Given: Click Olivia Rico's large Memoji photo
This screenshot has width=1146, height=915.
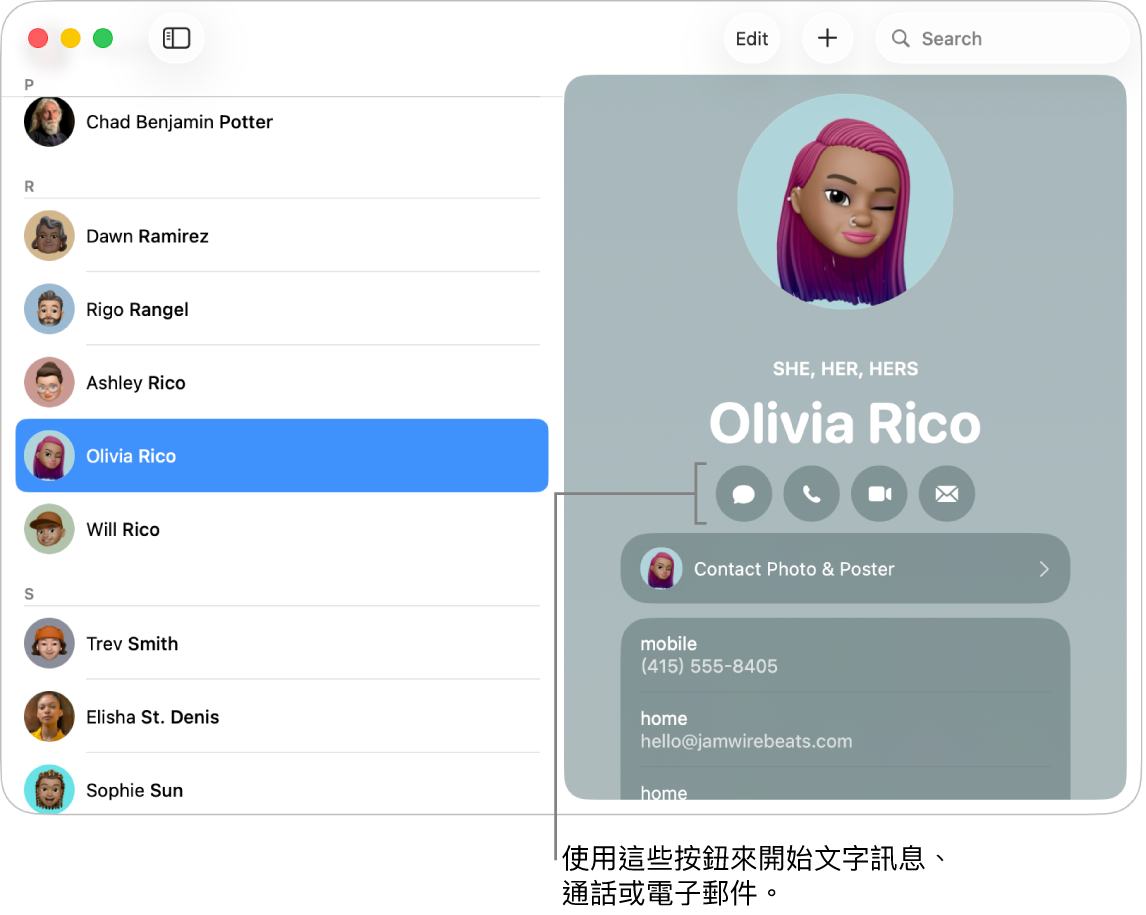Looking at the screenshot, I should 847,202.
